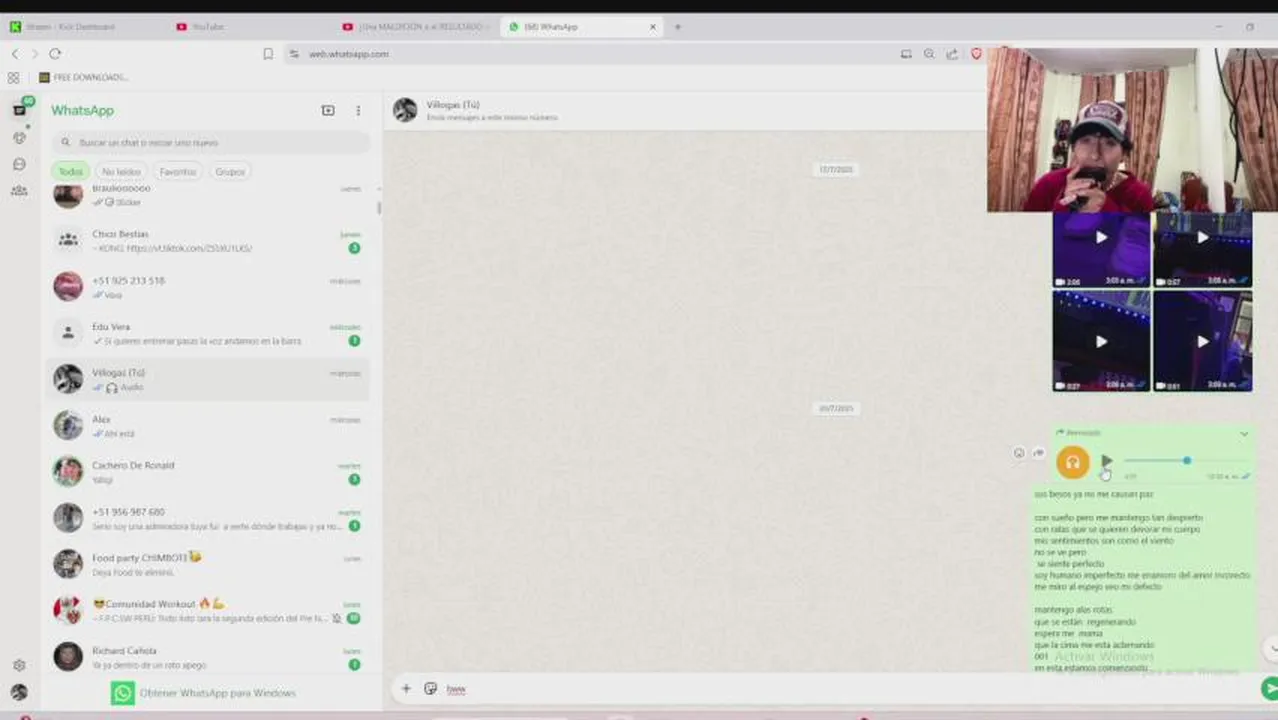
Task: Forward the audio message using arrow icon
Action: point(1038,453)
